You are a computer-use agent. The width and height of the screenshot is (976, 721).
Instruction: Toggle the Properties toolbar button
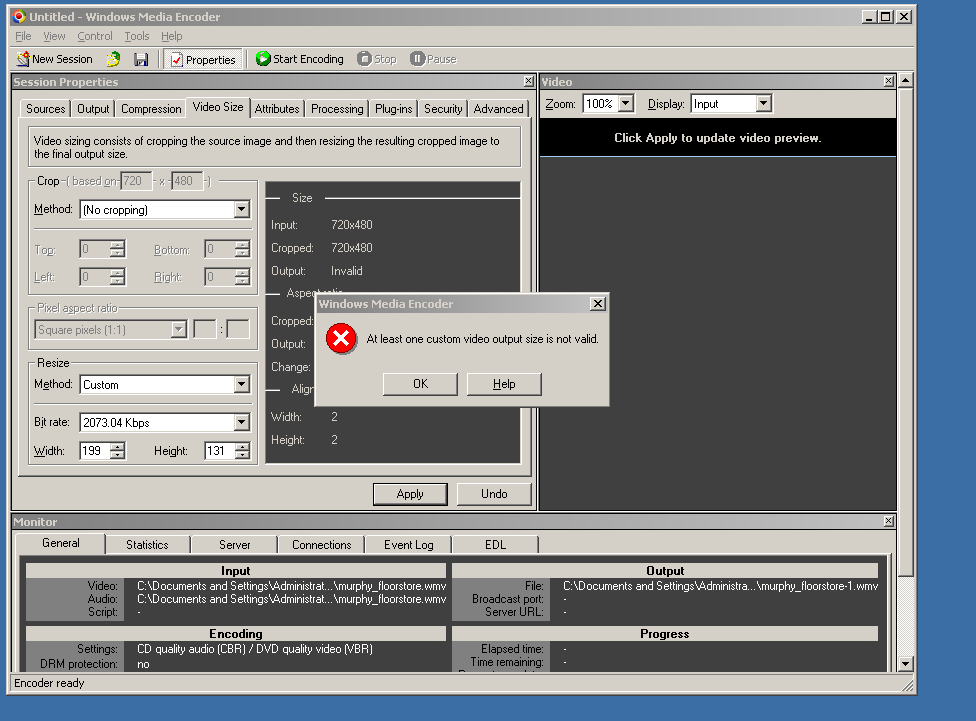point(203,59)
